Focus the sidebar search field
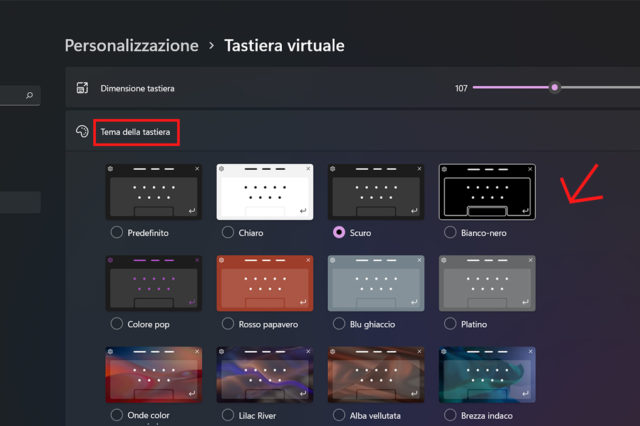The height and width of the screenshot is (426, 640). pyautogui.click(x=20, y=95)
